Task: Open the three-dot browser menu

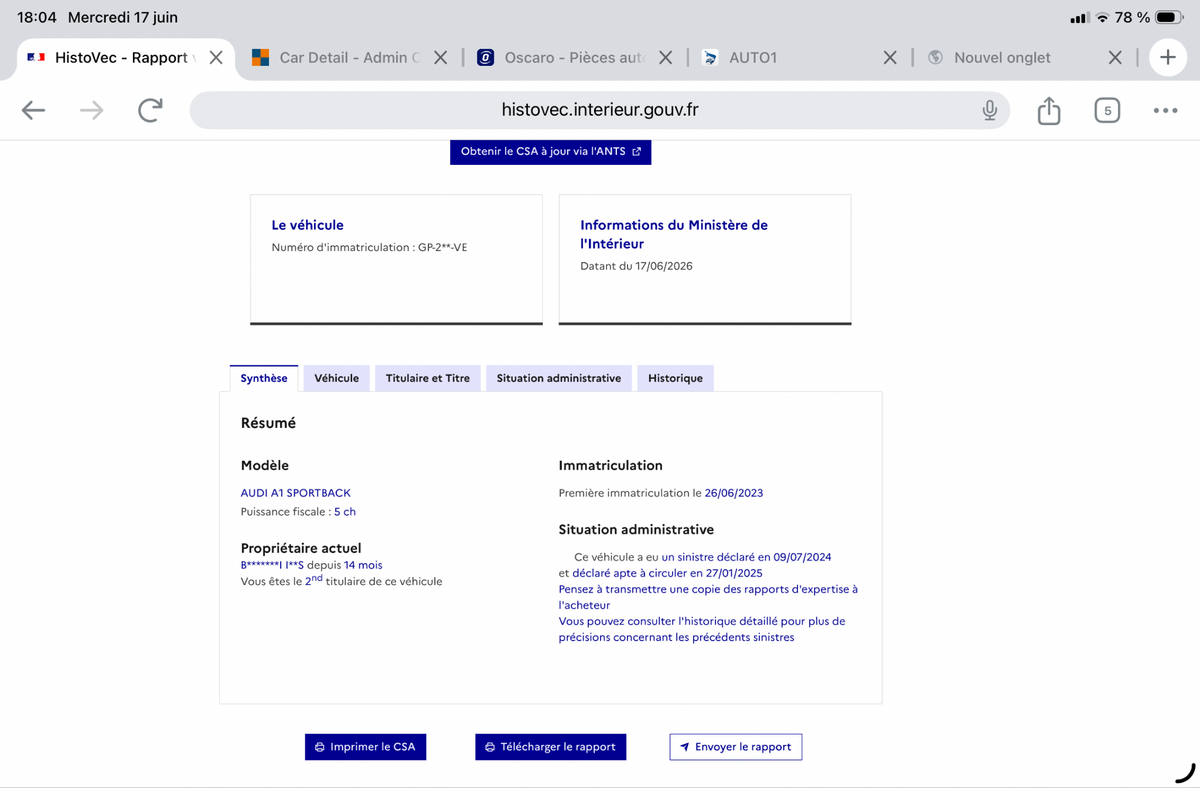Action: point(1165,110)
